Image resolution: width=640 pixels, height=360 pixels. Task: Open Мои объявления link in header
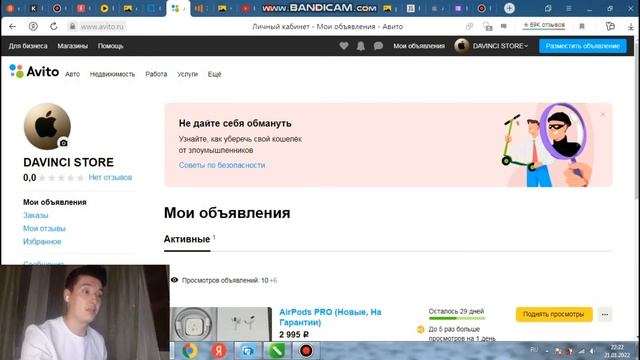419,46
